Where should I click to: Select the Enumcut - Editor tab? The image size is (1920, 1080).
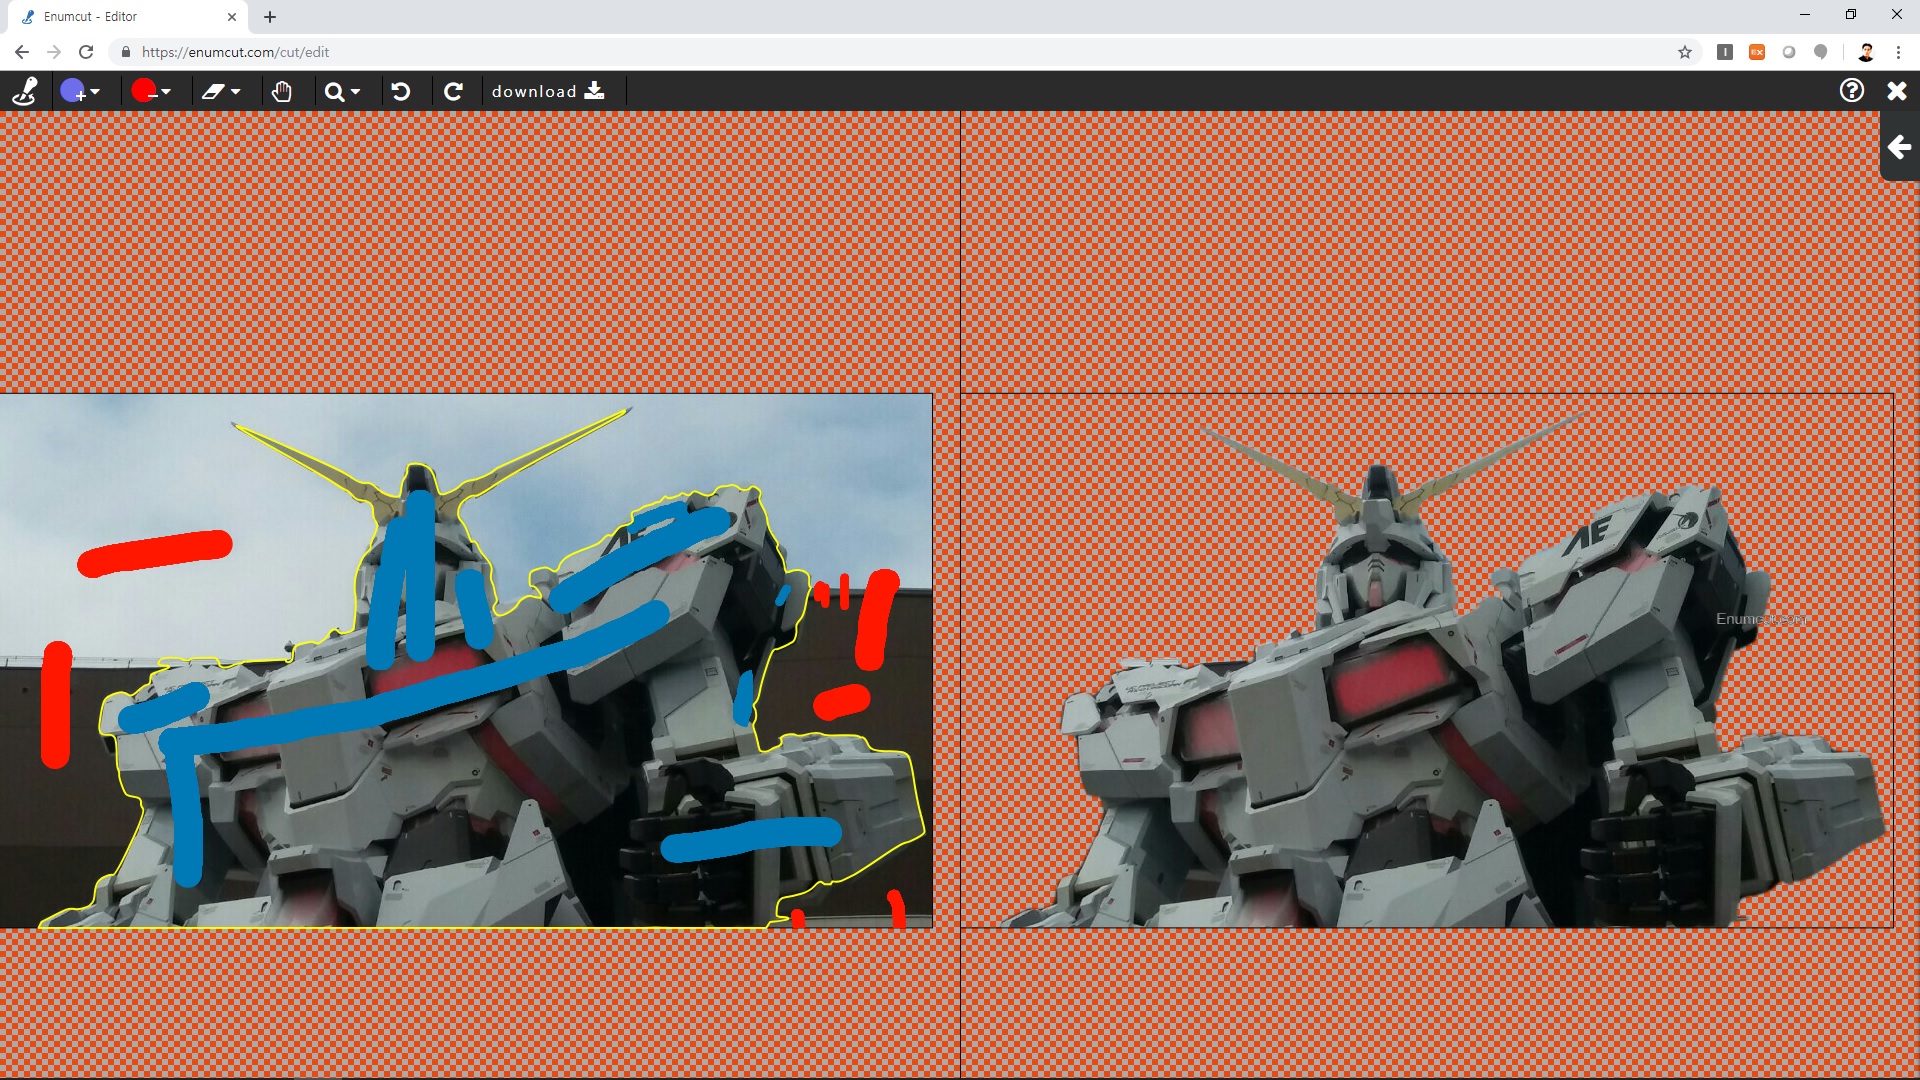tap(128, 17)
